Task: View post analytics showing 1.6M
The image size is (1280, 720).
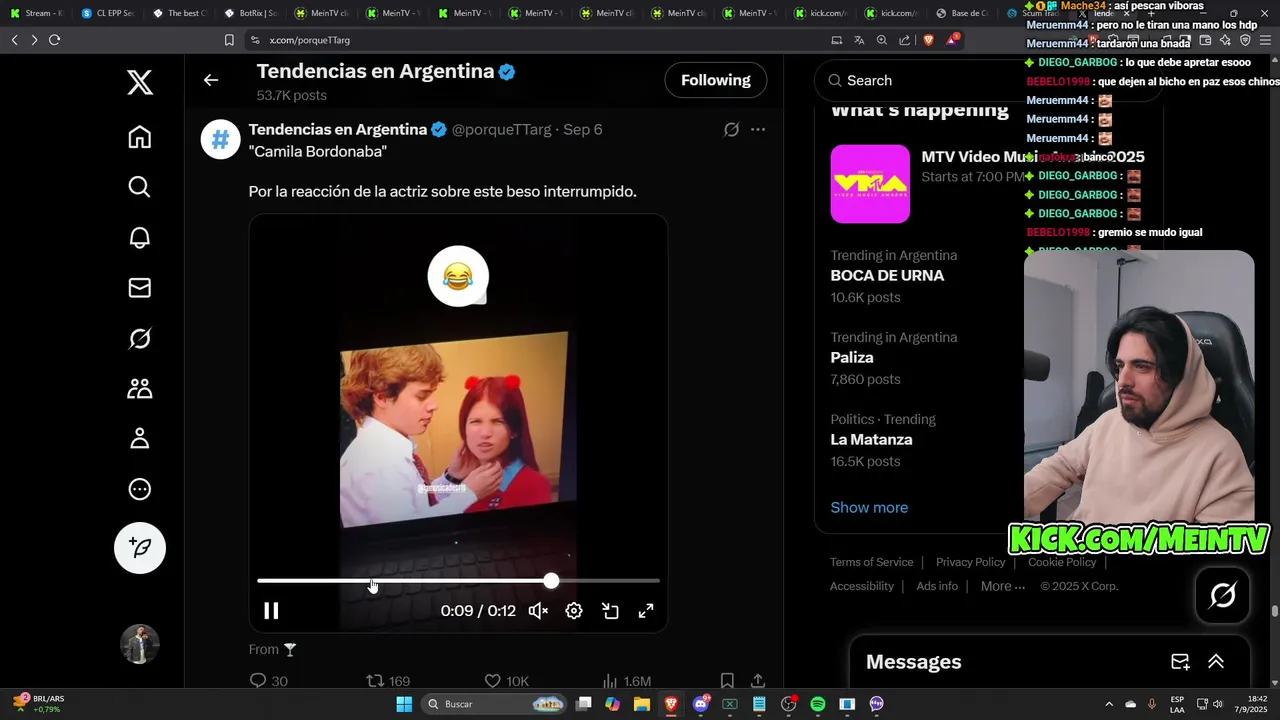Action: [x=626, y=681]
